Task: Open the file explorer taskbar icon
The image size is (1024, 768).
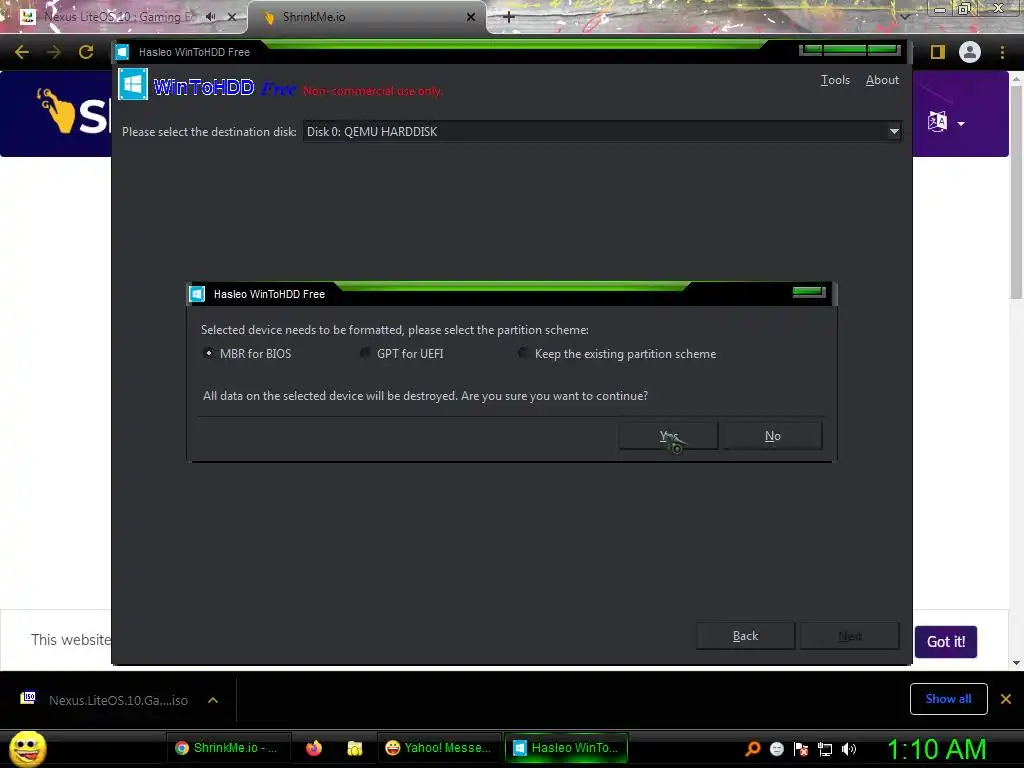Action: click(355, 748)
